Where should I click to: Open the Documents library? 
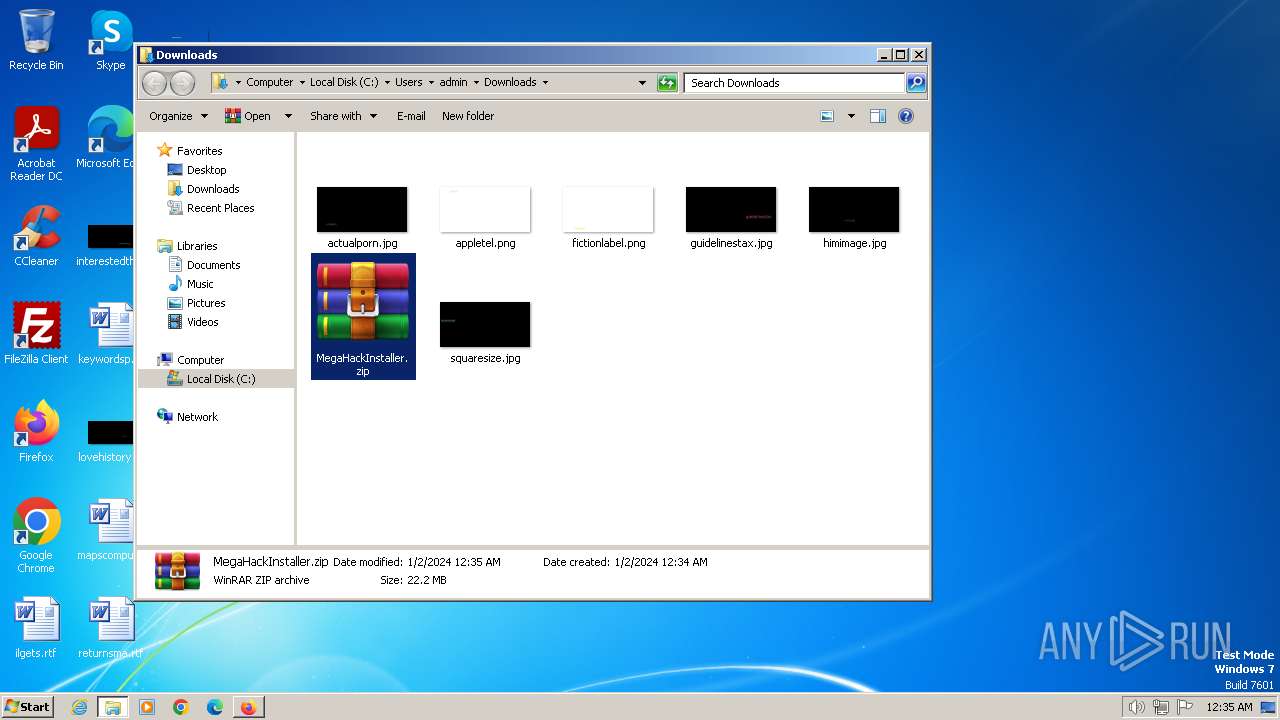tap(213, 265)
